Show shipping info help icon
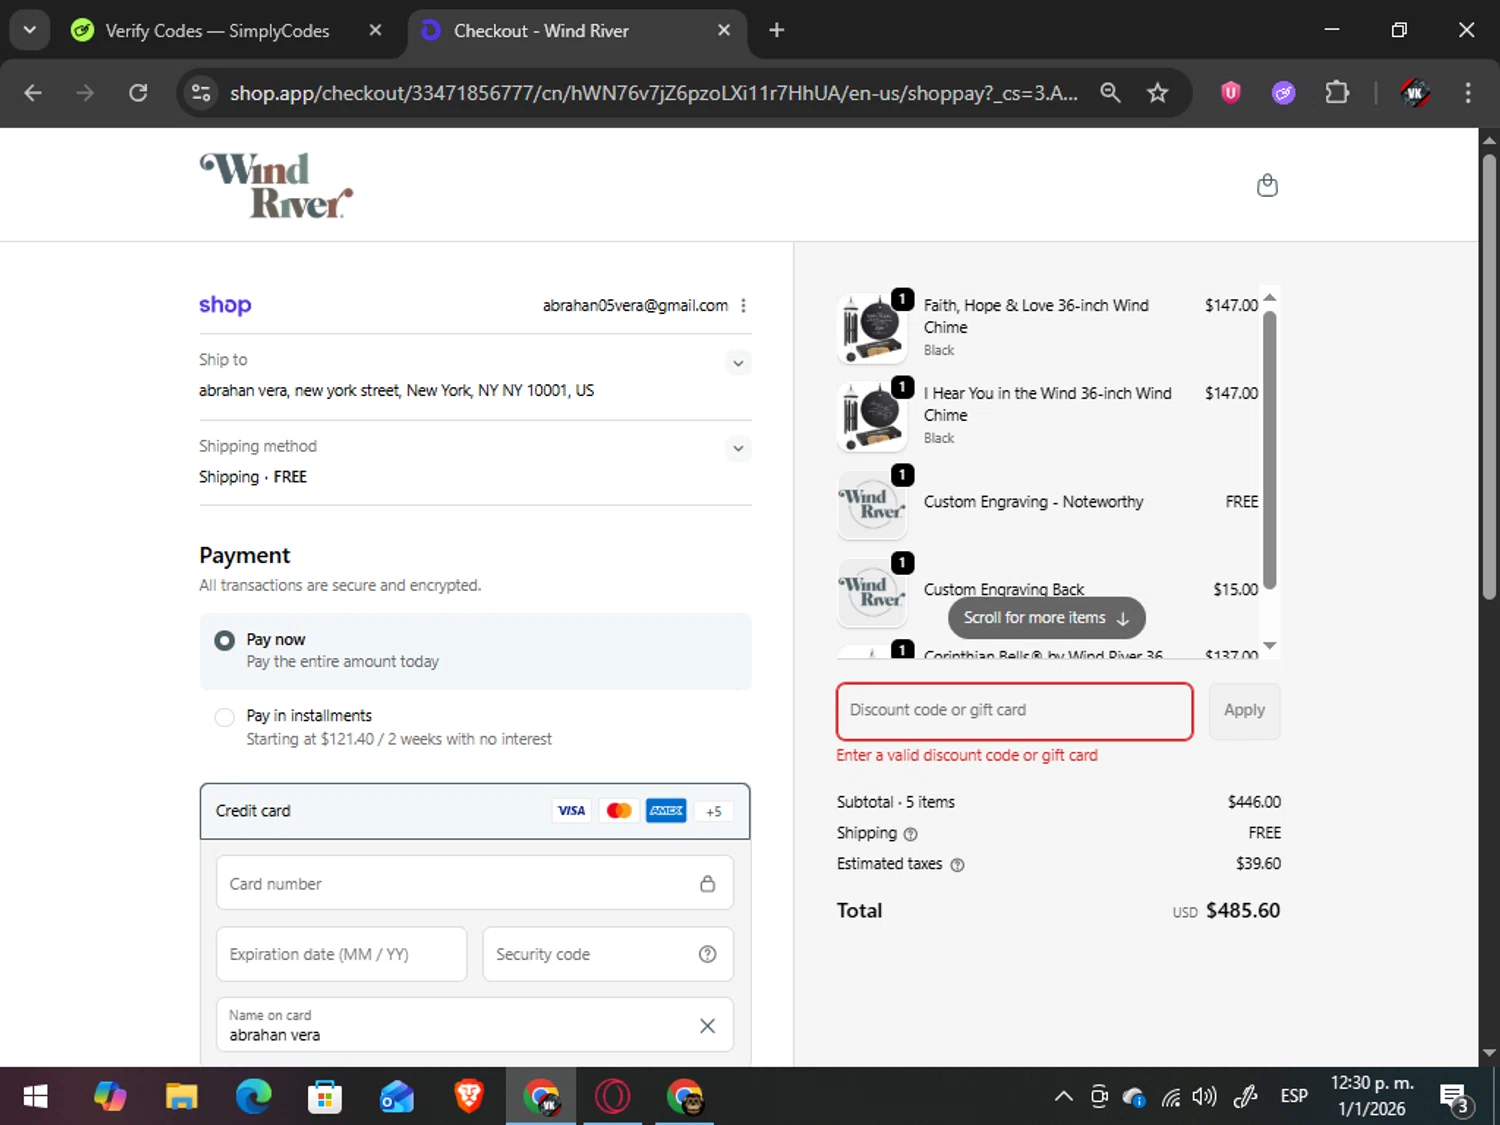The width and height of the screenshot is (1500, 1125). click(x=910, y=834)
